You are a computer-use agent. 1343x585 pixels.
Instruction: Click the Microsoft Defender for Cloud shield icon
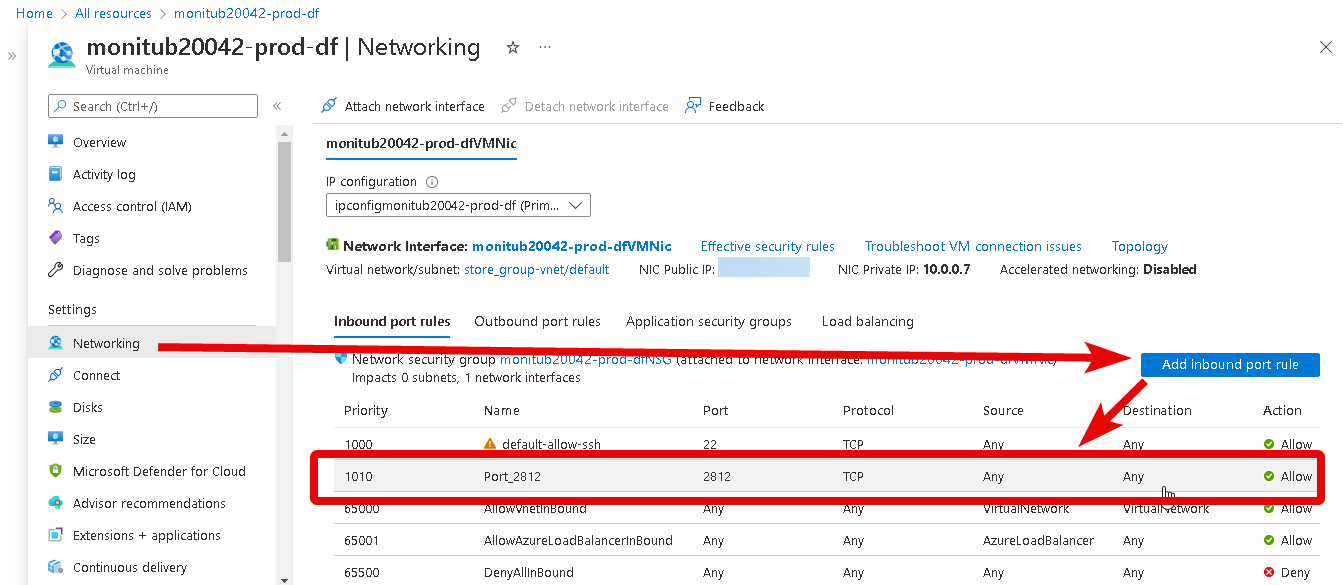pyautogui.click(x=56, y=471)
